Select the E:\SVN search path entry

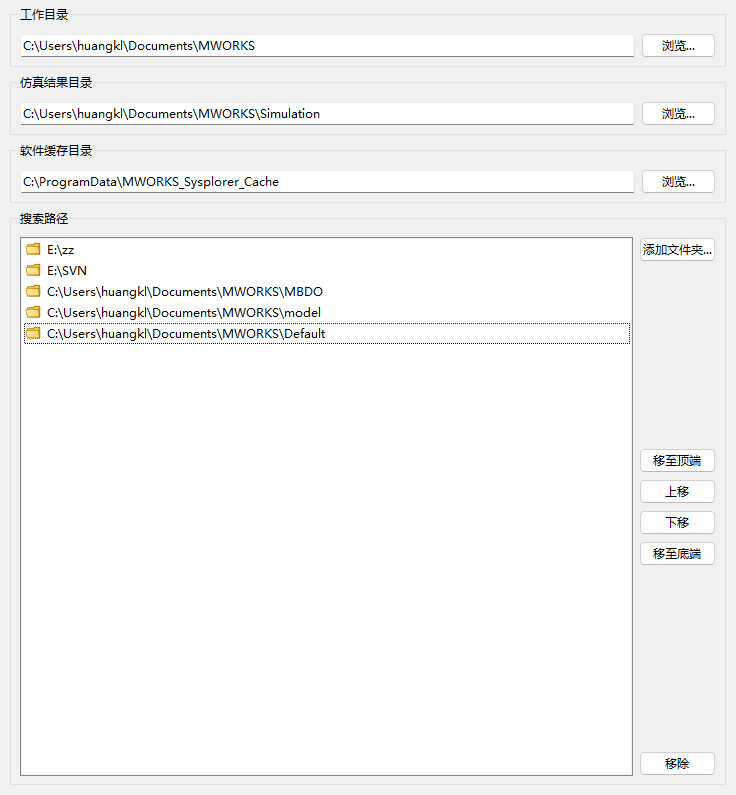tap(67, 271)
